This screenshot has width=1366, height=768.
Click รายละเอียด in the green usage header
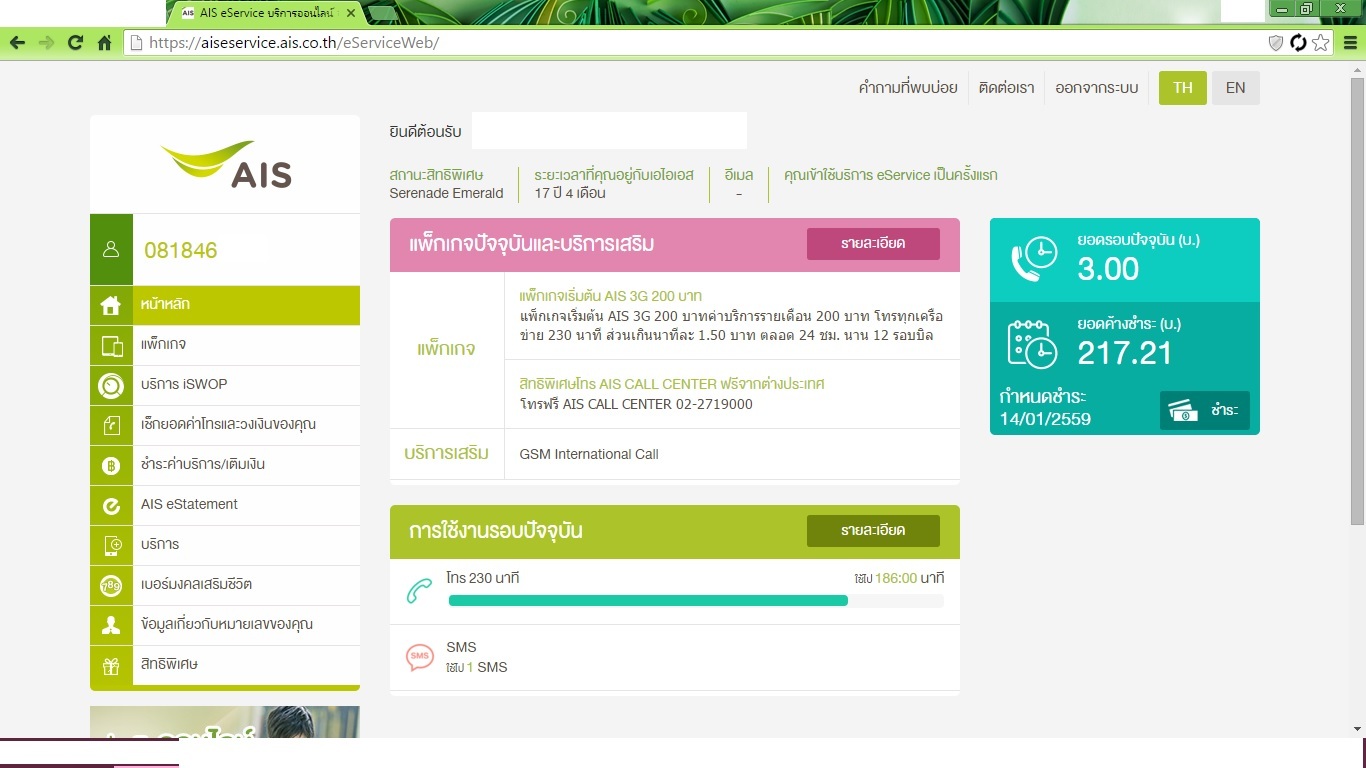(873, 531)
